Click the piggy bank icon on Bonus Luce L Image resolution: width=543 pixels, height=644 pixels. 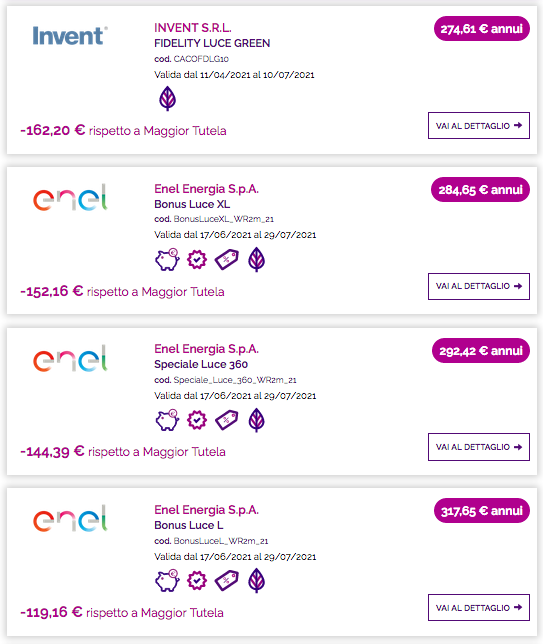pos(167,581)
